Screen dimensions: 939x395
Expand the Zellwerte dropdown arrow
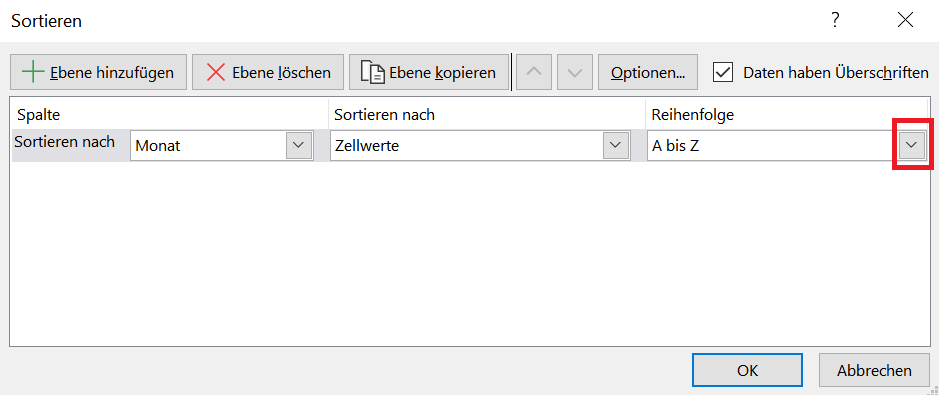click(614, 145)
